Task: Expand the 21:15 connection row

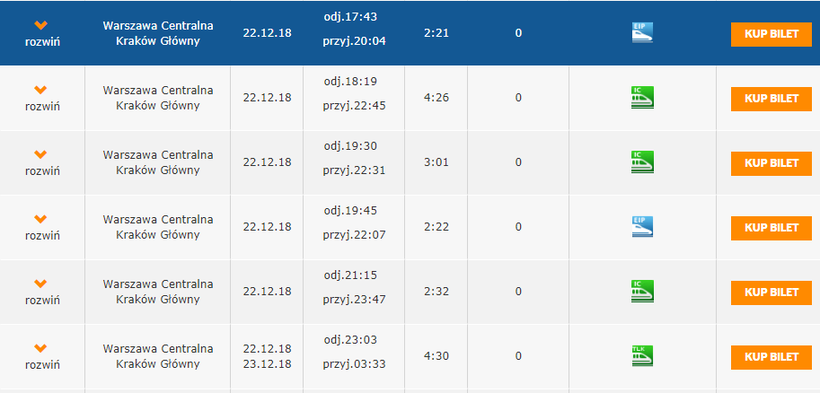Action: pyautogui.click(x=42, y=292)
